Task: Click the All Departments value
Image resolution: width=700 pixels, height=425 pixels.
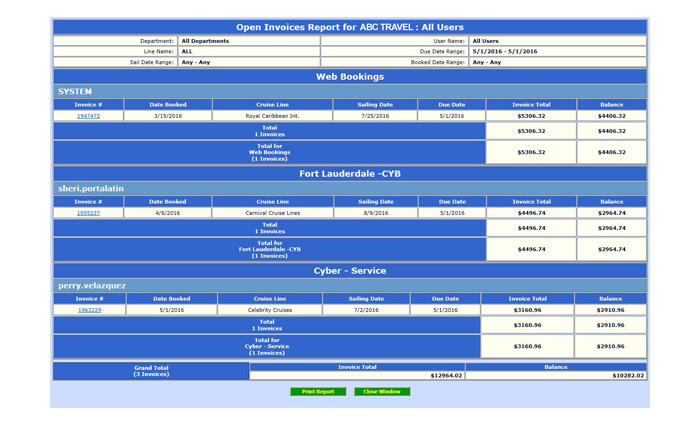Action: pyautogui.click(x=205, y=41)
